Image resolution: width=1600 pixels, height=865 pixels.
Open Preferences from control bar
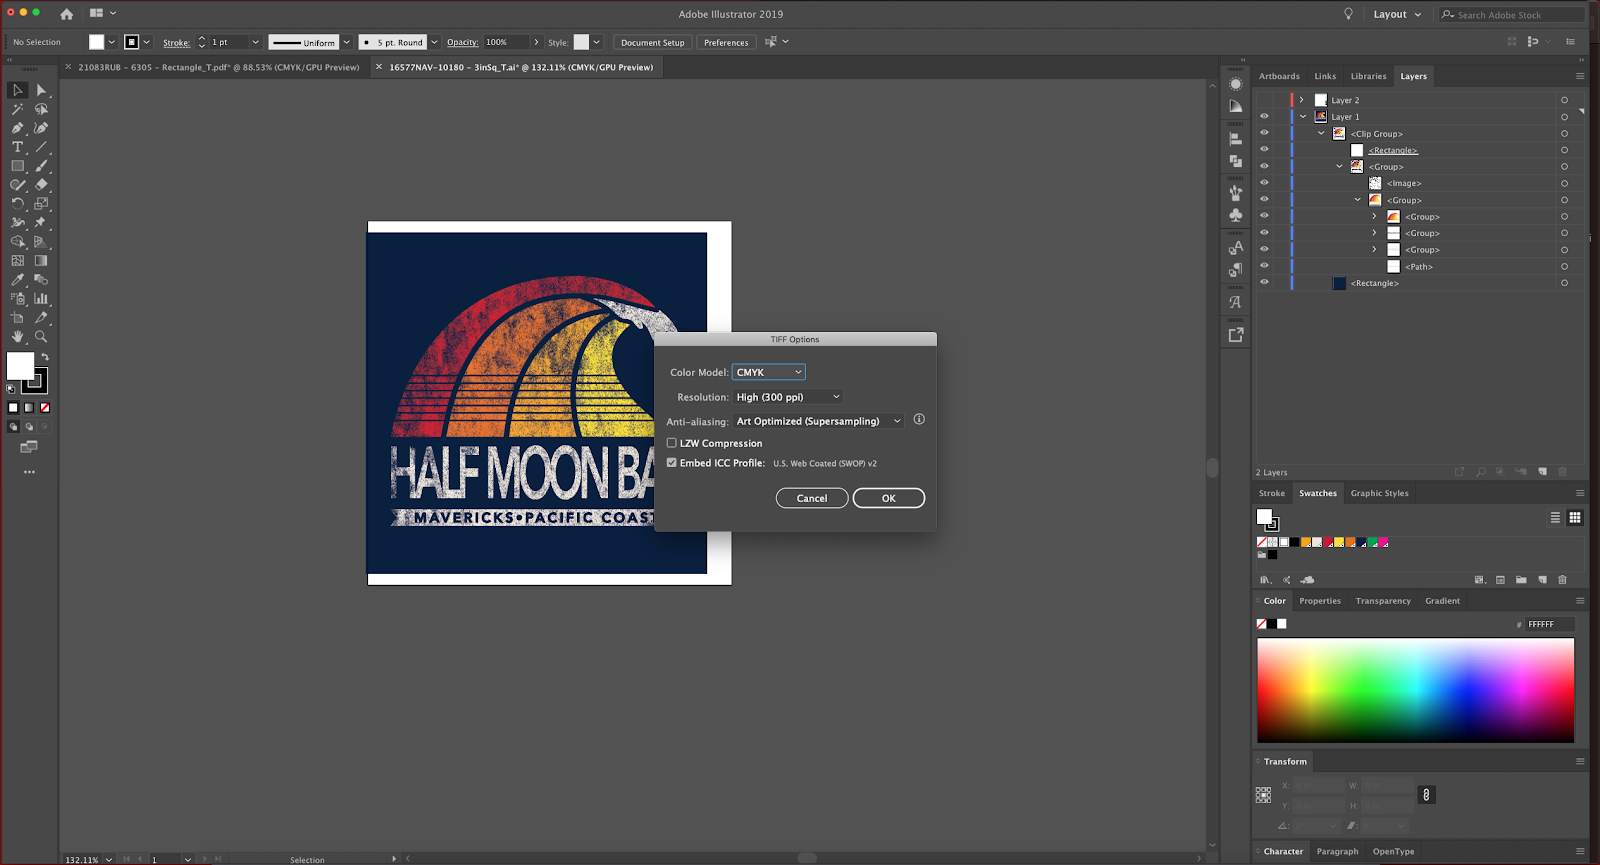(x=726, y=42)
